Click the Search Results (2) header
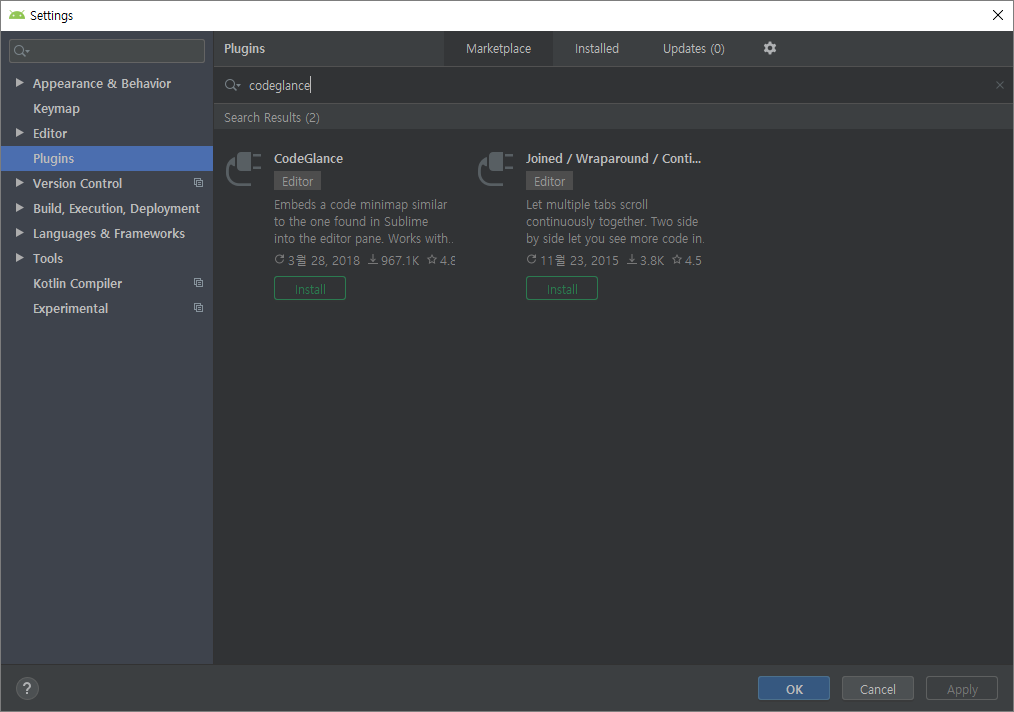This screenshot has height=712, width=1014. pyautogui.click(x=272, y=118)
